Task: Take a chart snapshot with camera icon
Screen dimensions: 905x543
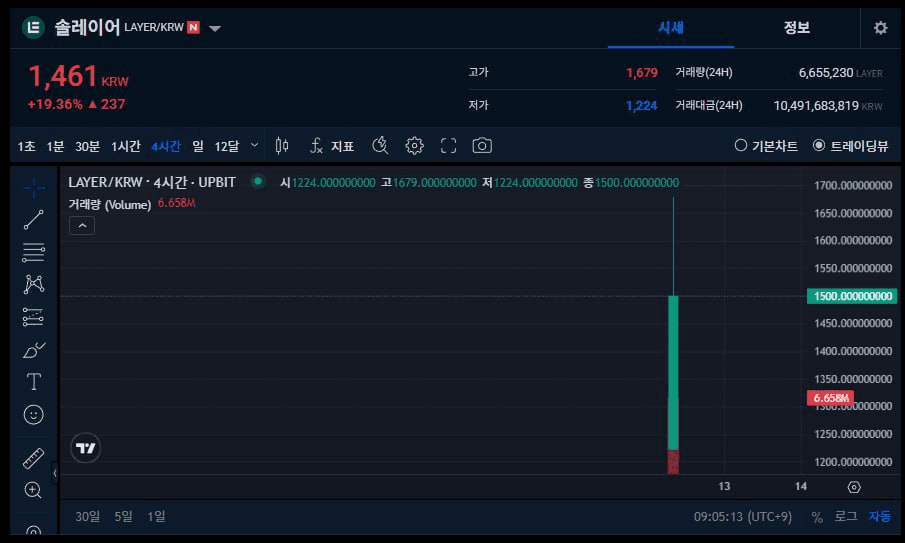Action: point(482,146)
